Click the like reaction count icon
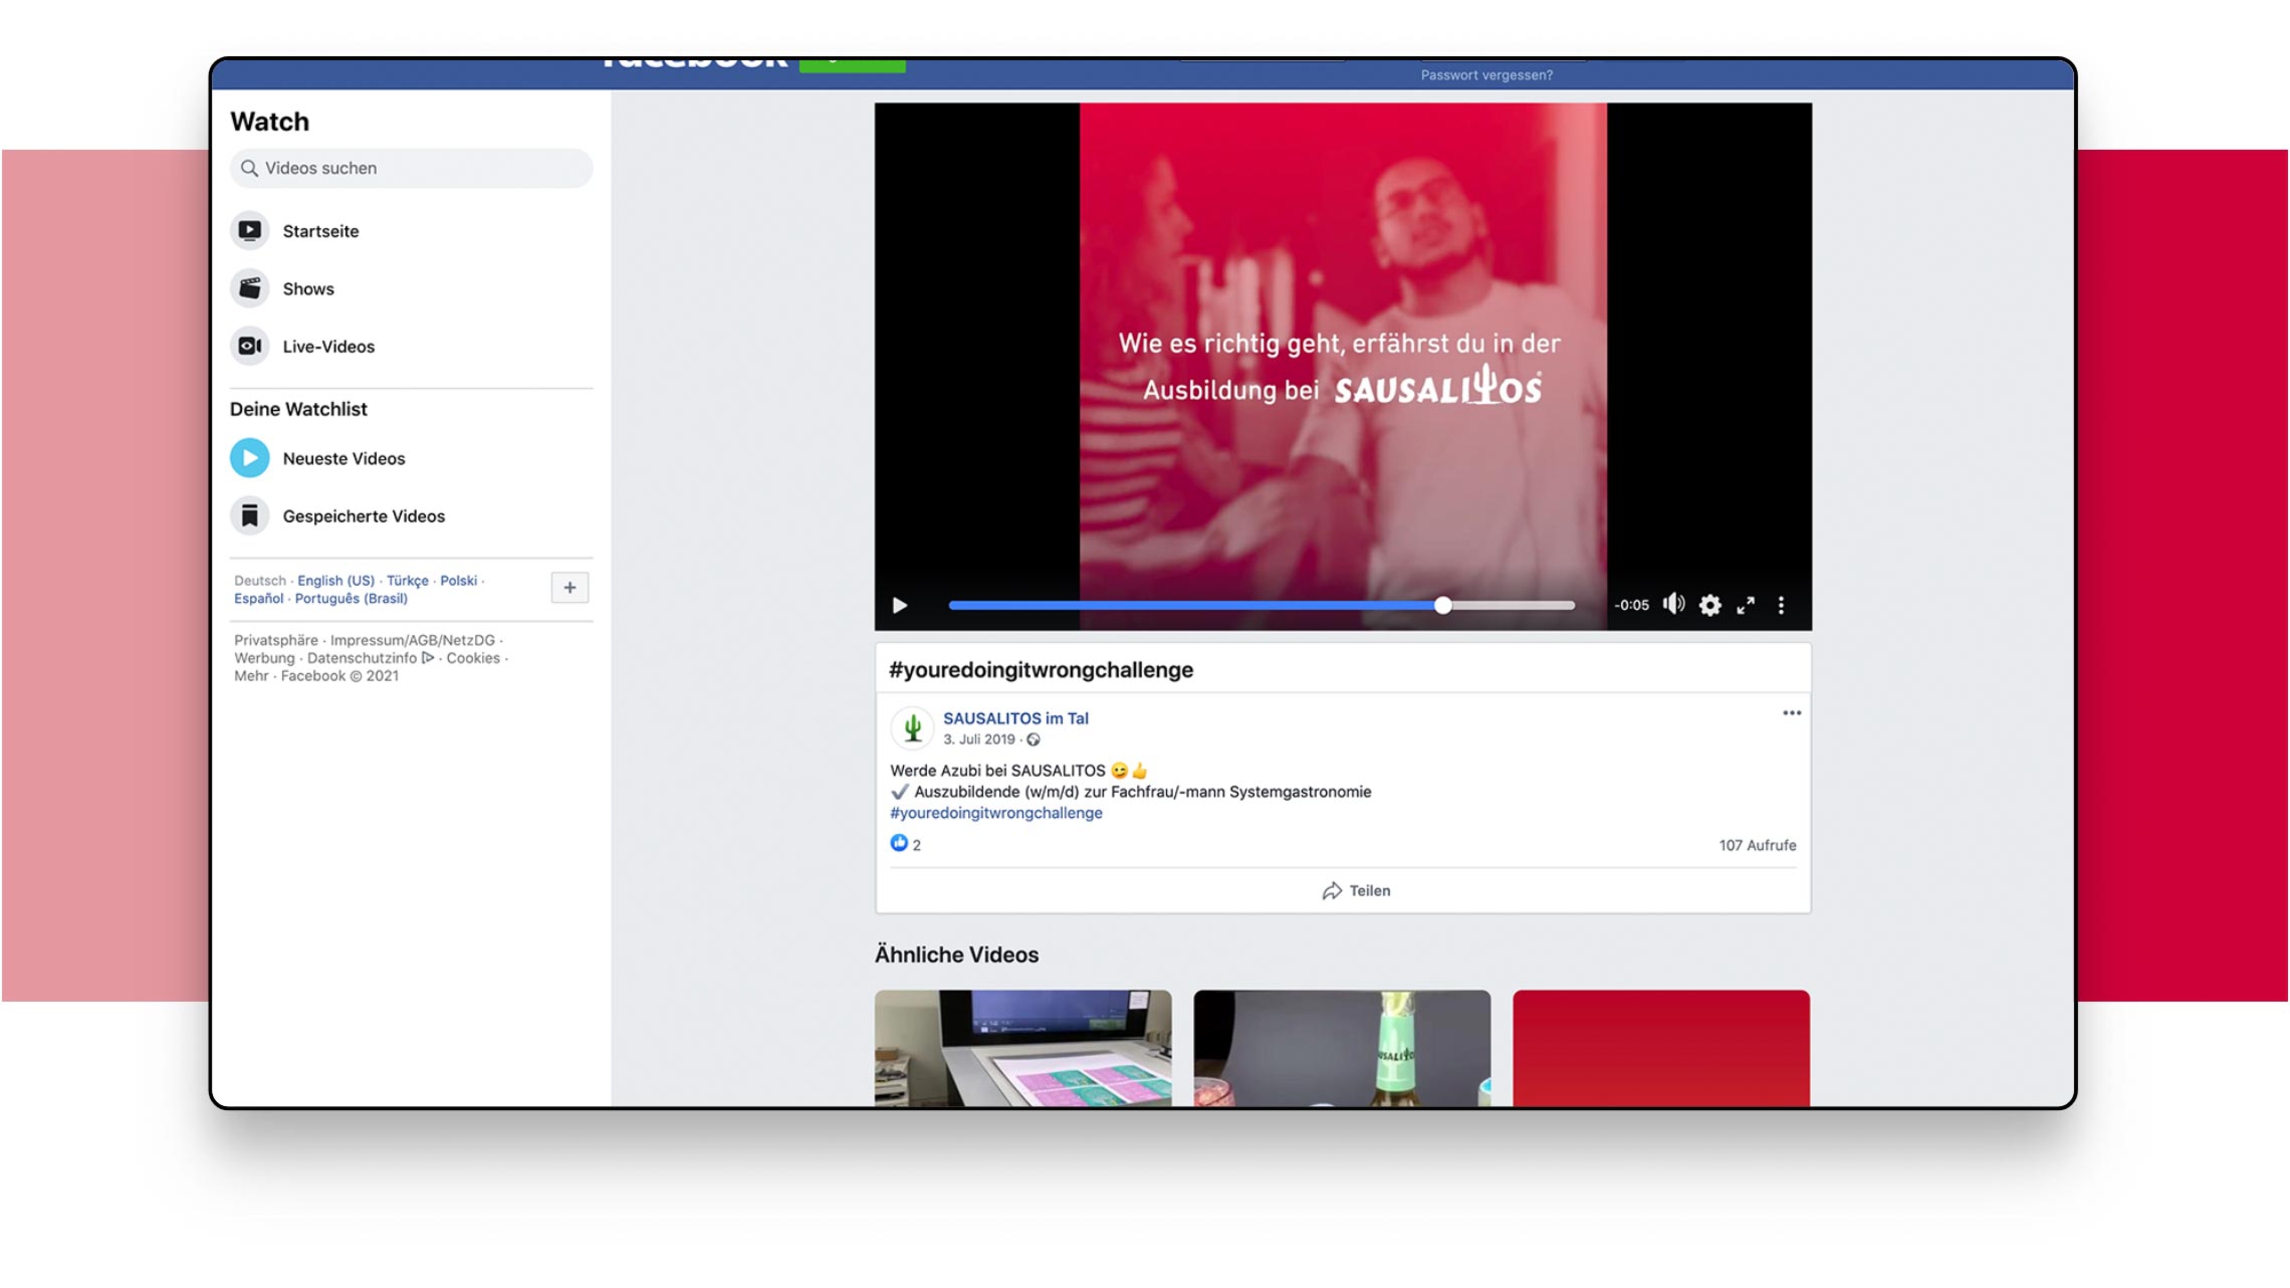Viewport: 2290px width, 1288px height. (x=899, y=844)
